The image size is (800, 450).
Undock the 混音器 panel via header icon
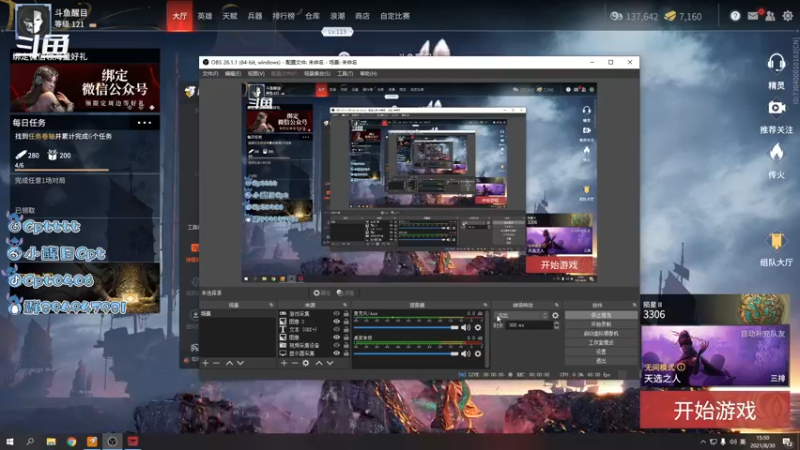coord(485,305)
